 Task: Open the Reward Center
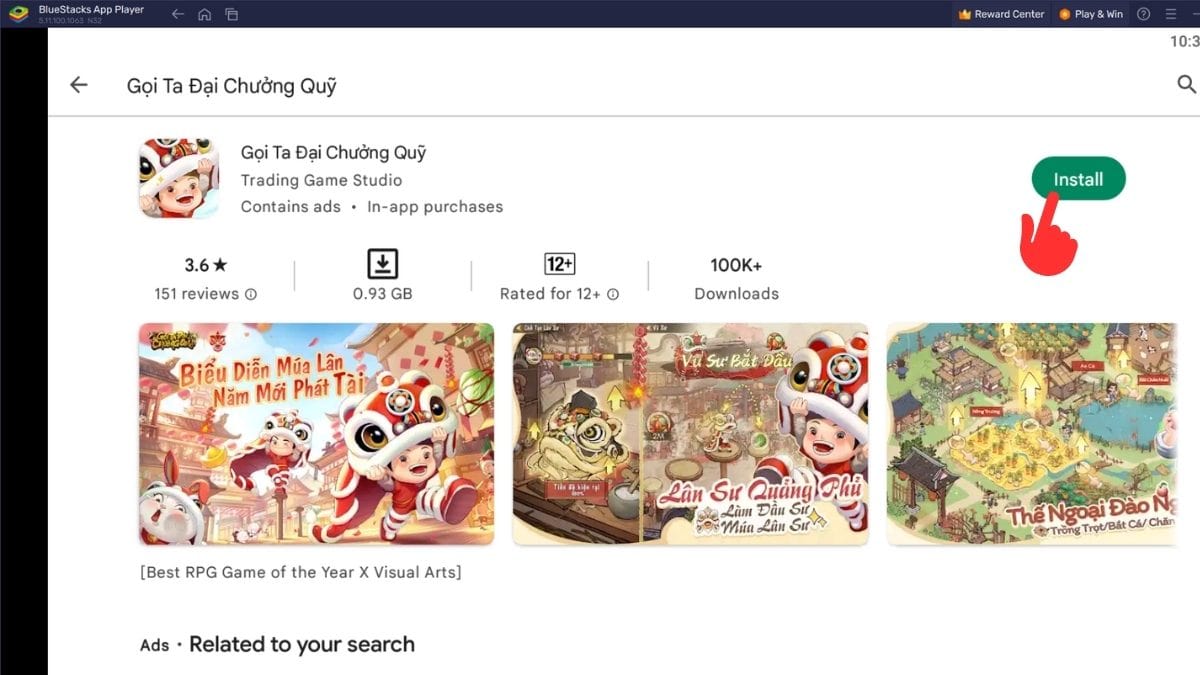pos(1001,14)
